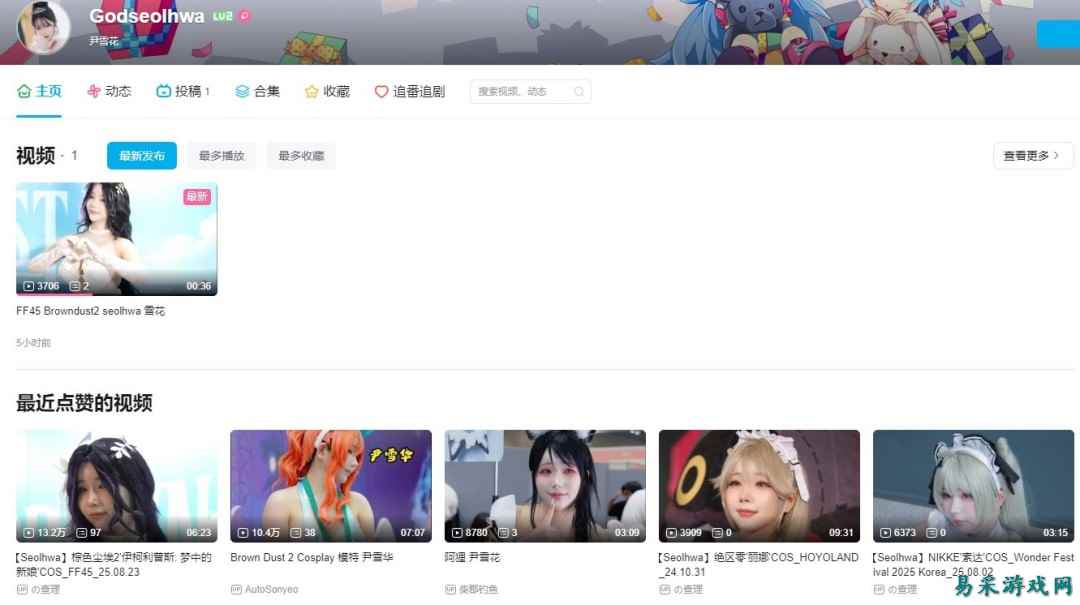Switch to the 合集 tab
This screenshot has width=1080, height=605.
[266, 91]
